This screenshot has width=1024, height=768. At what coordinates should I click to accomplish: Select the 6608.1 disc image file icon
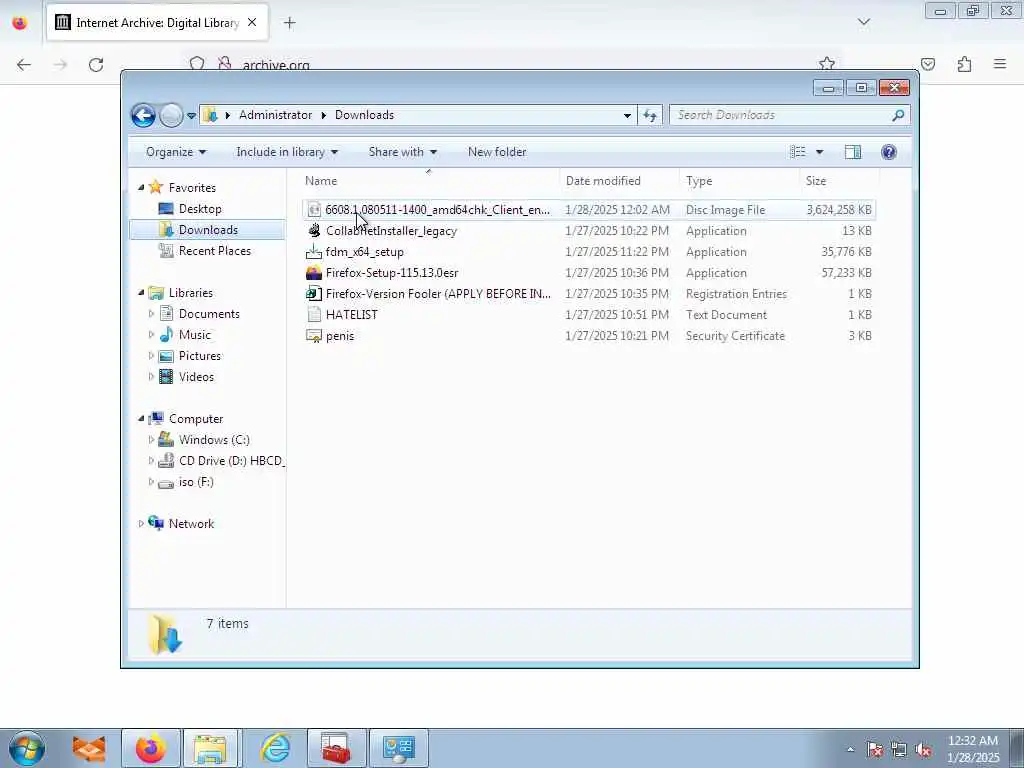[314, 210]
